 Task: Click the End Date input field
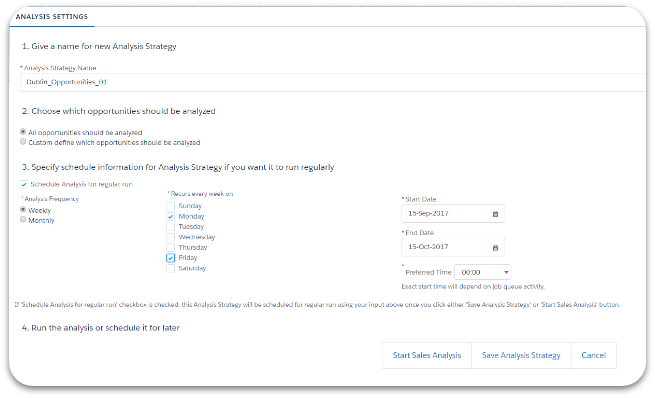click(453, 247)
